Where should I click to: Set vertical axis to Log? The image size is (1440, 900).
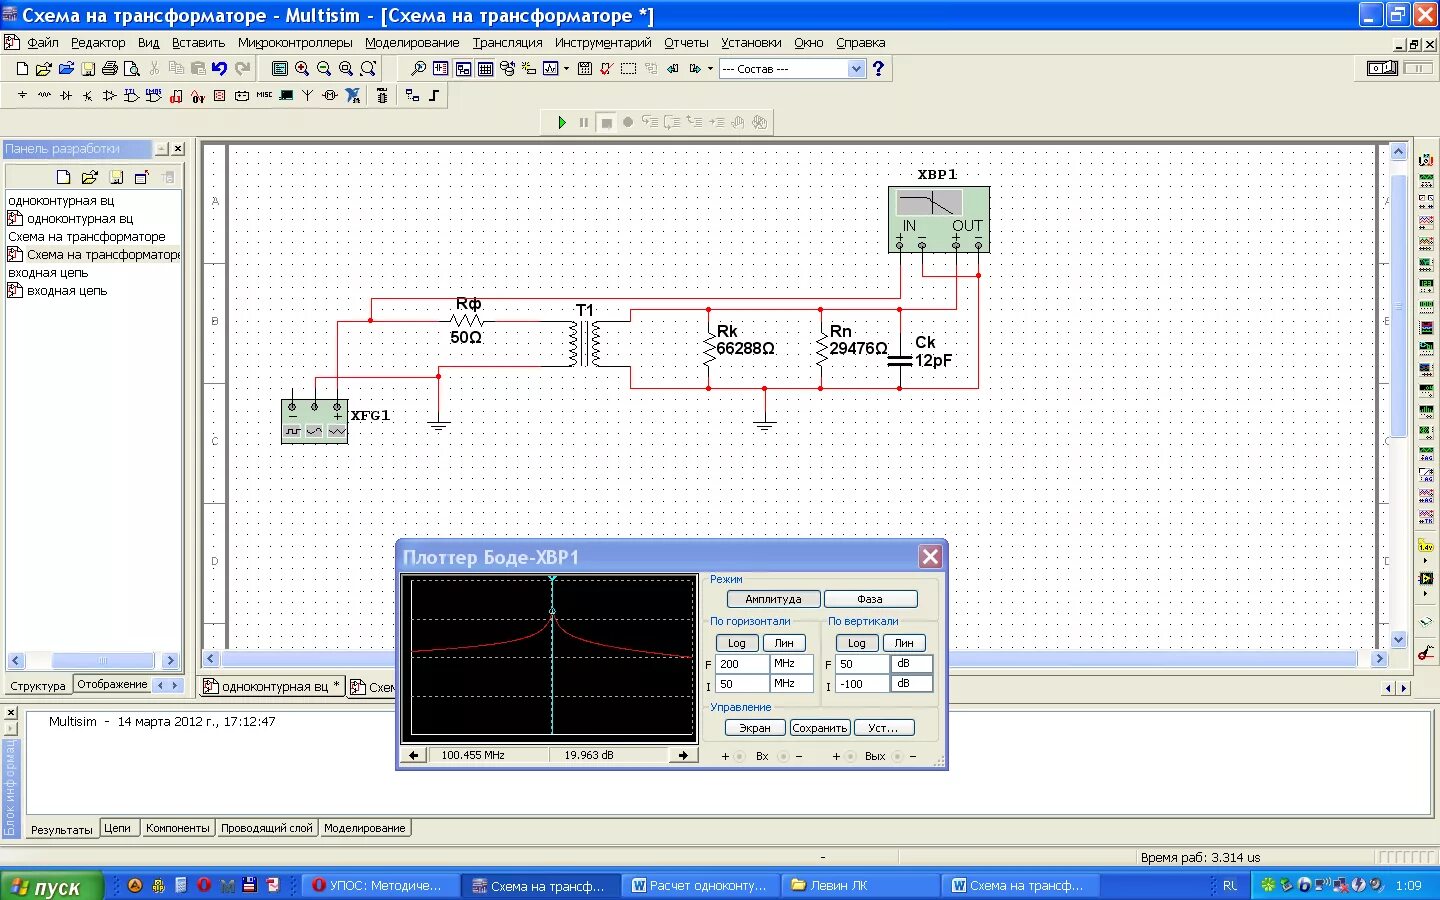pos(857,643)
